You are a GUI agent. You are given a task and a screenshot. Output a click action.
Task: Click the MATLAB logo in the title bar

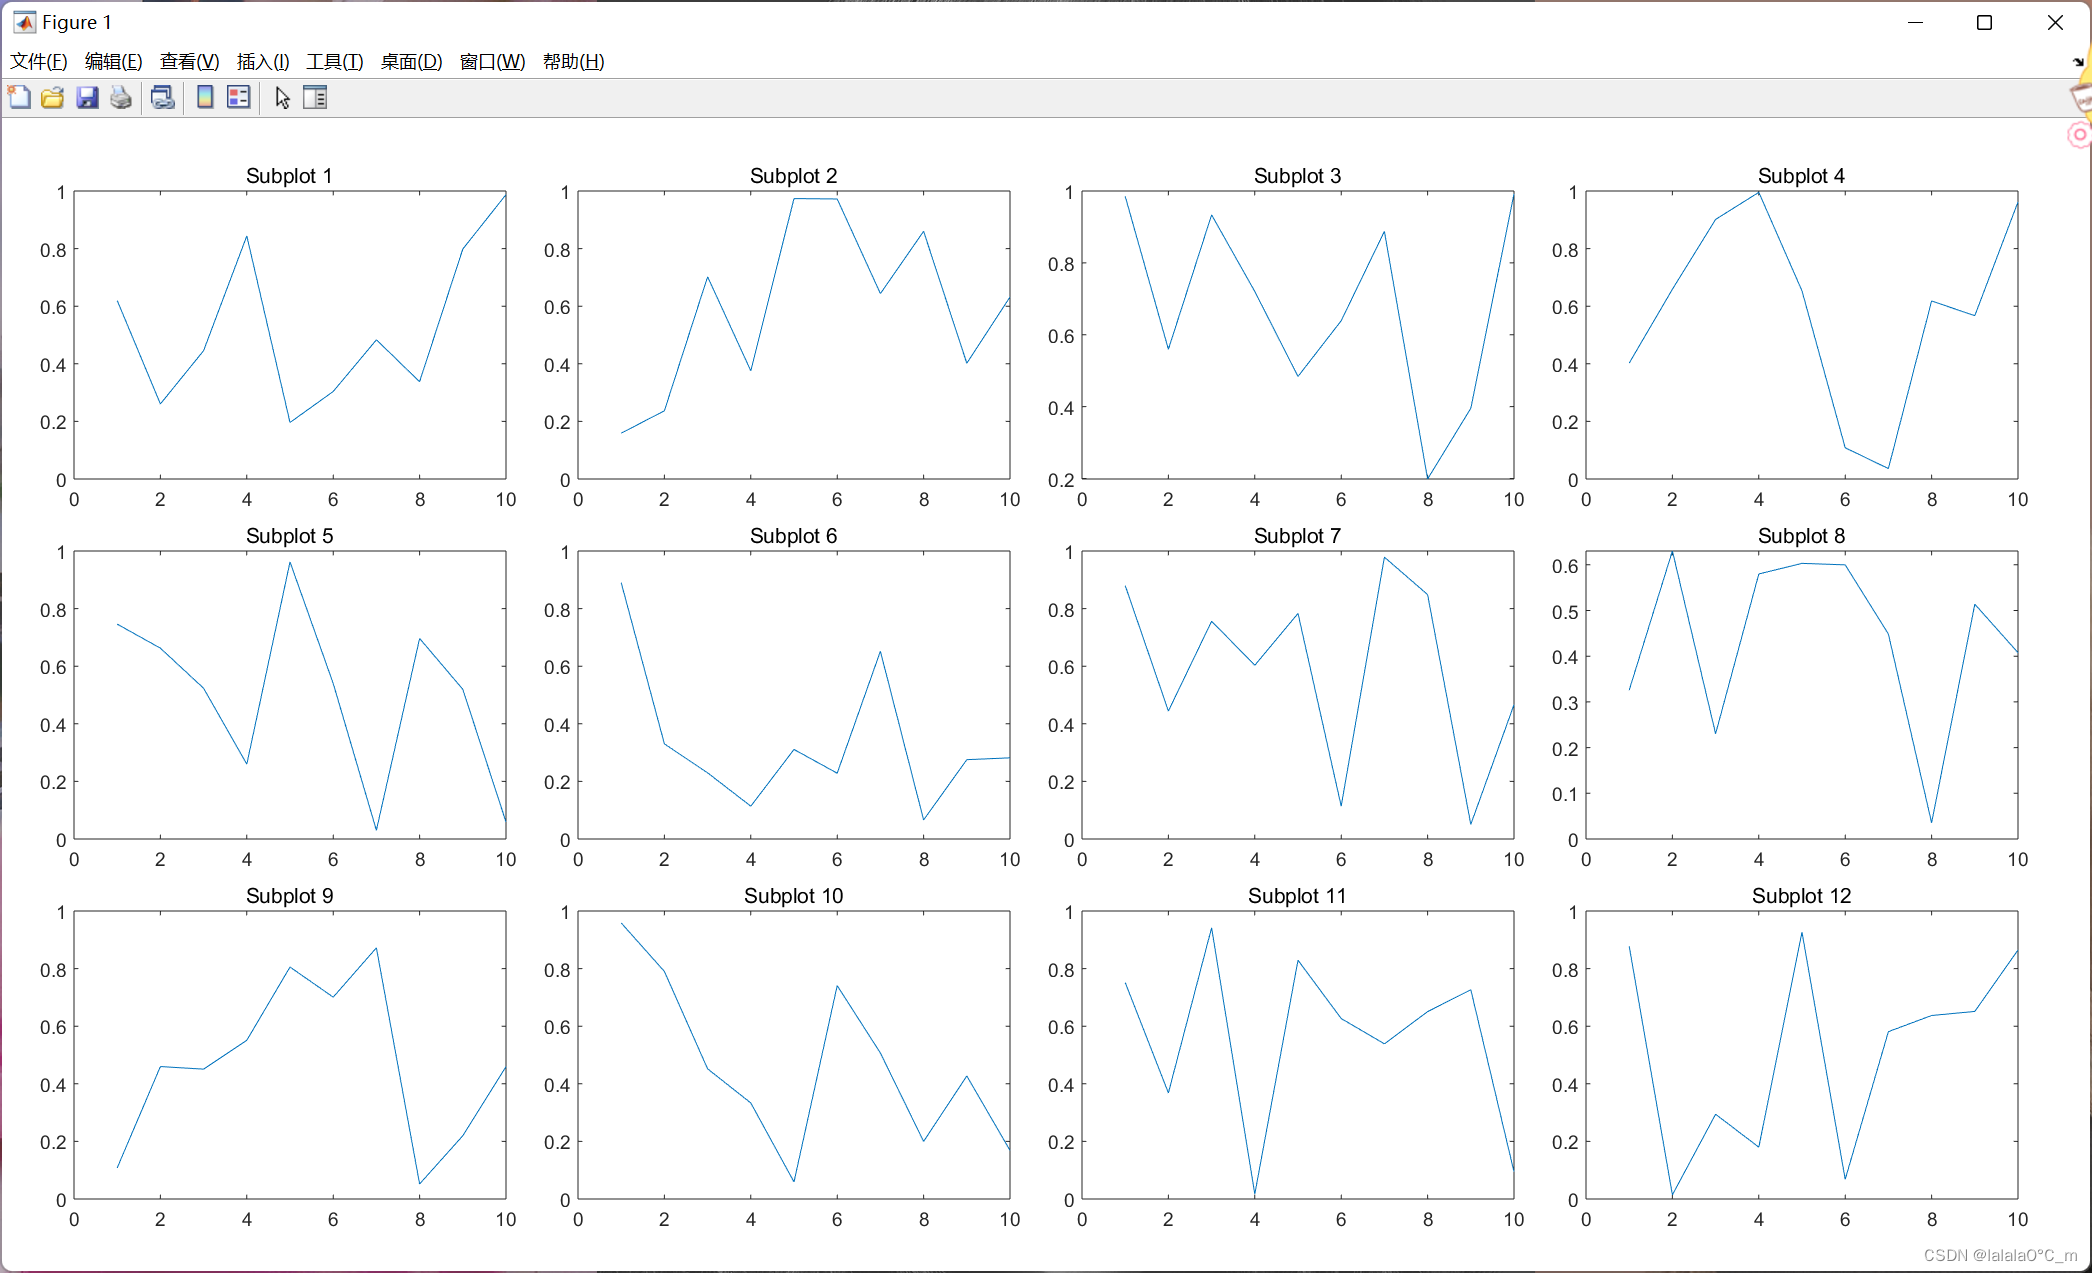coord(24,22)
